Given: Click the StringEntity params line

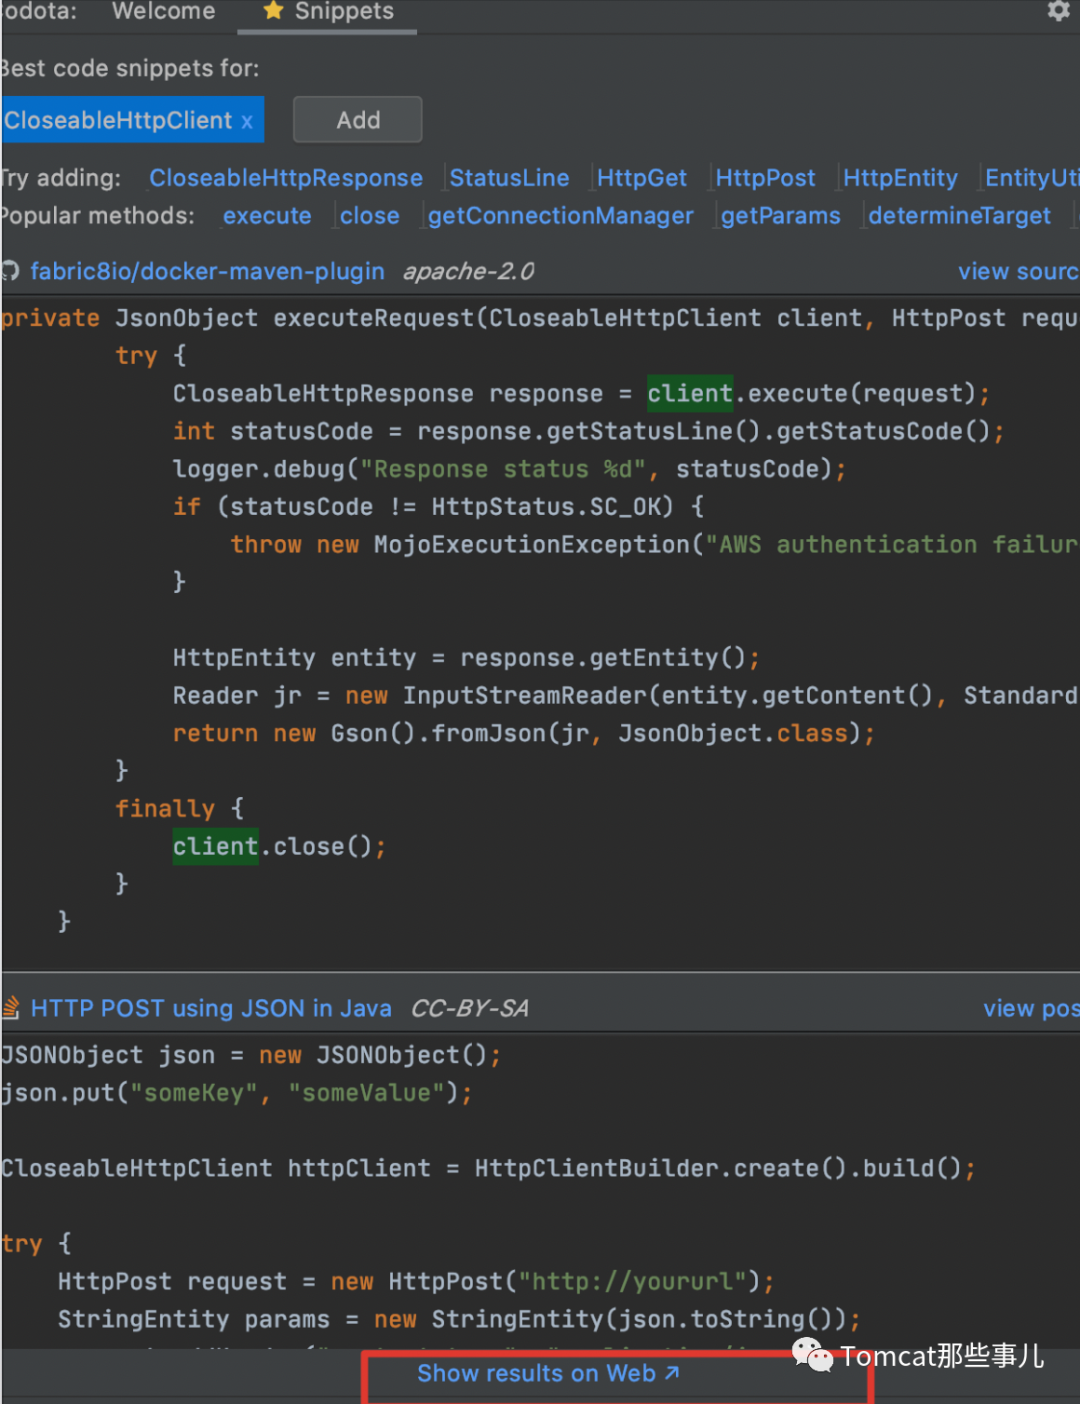Looking at the screenshot, I should (459, 1320).
